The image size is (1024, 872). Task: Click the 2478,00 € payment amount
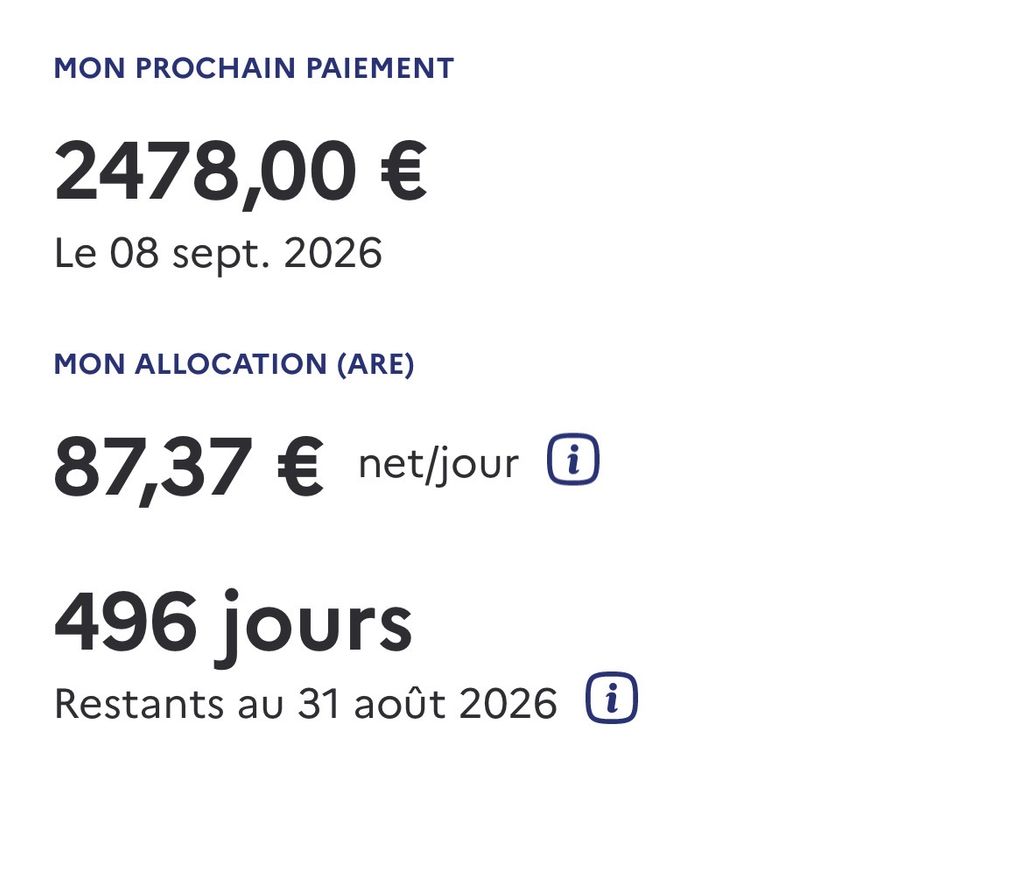pos(240,172)
